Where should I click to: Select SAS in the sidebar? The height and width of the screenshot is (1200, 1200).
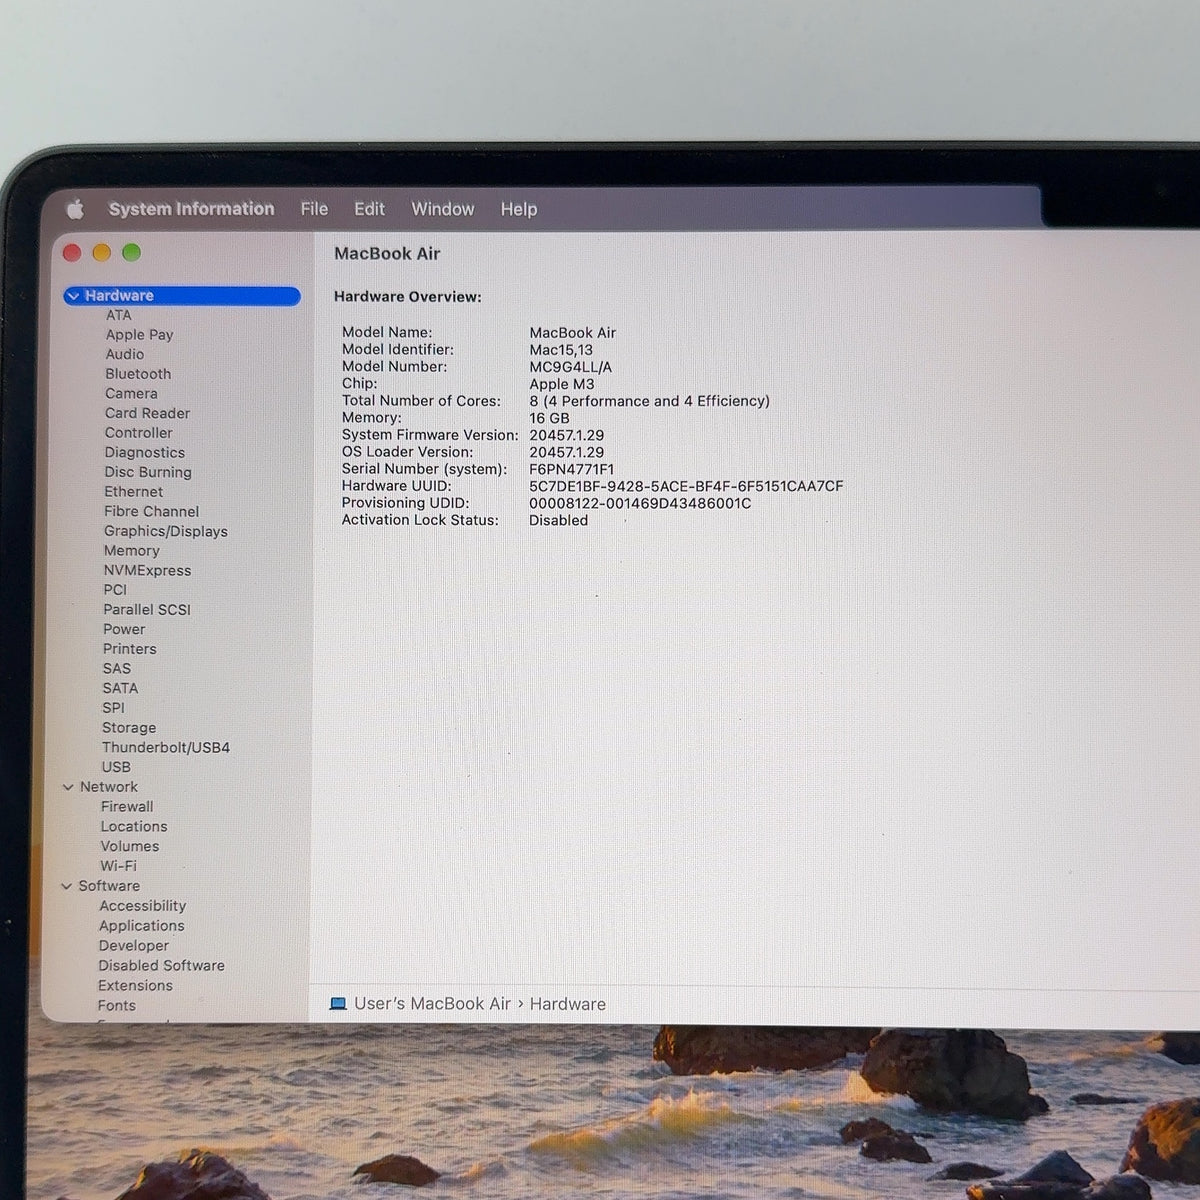(x=116, y=669)
